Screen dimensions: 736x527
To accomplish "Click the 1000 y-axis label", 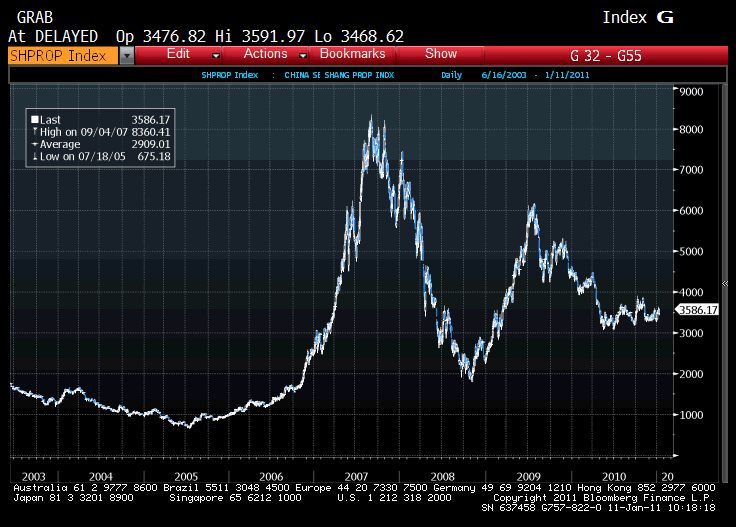I will click(691, 415).
